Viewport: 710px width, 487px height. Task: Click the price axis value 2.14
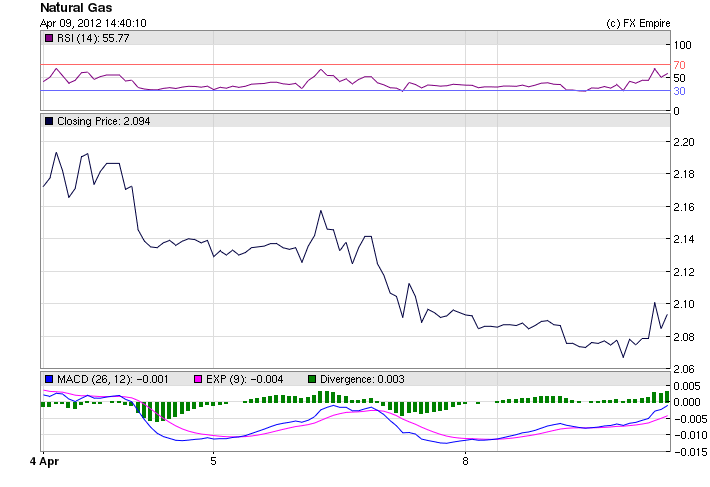(684, 239)
